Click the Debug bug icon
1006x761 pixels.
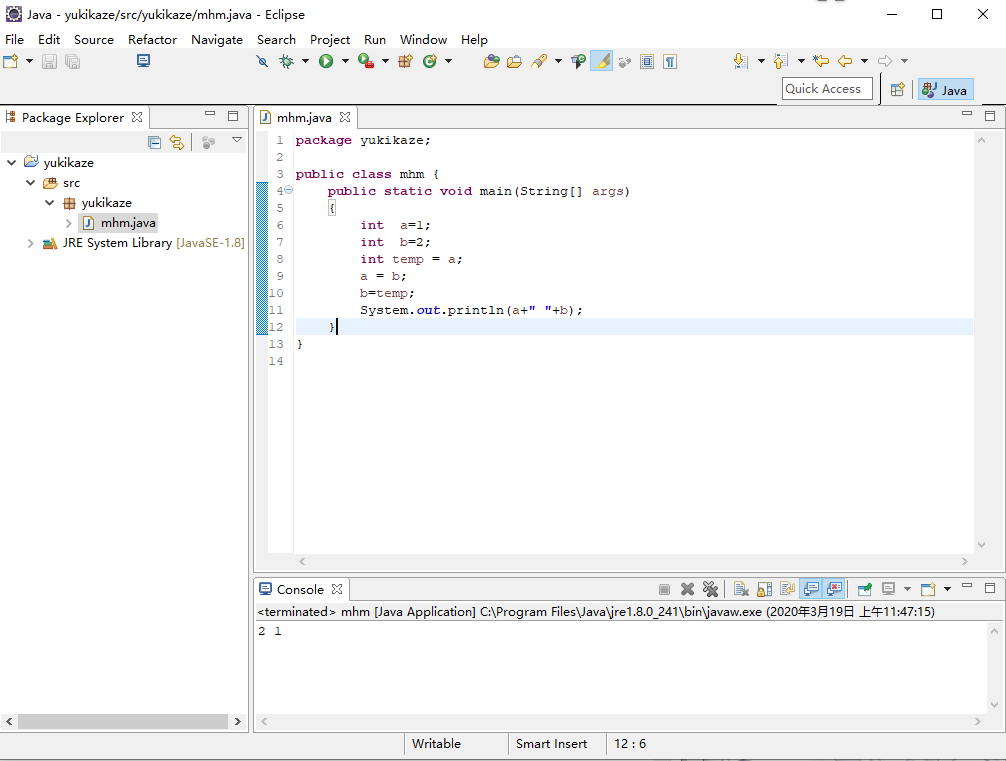click(x=287, y=62)
